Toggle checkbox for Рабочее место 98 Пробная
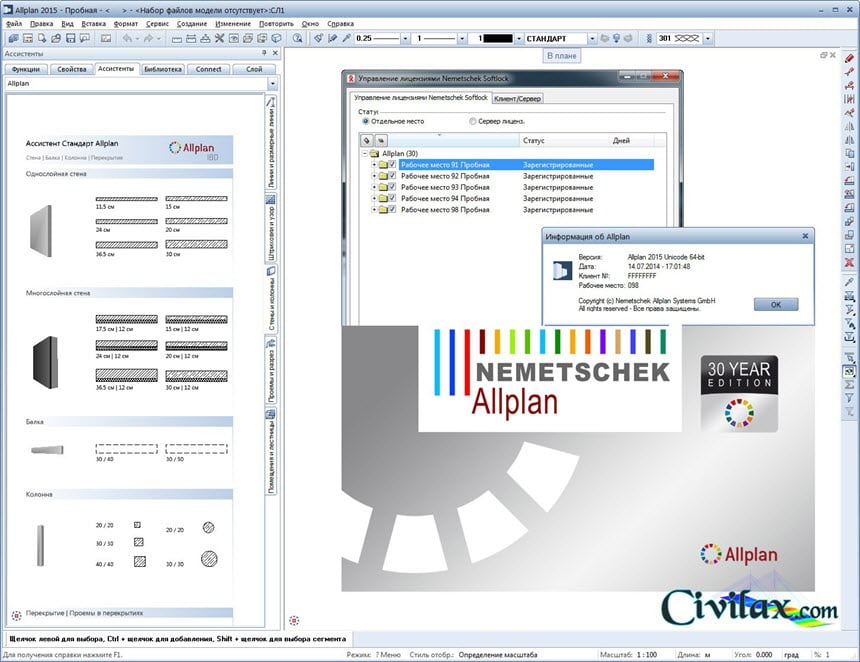Screen dimensions: 860x662 tap(392, 210)
